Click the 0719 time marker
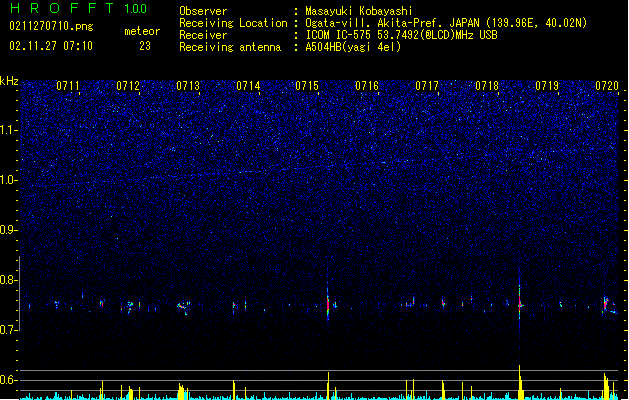The image size is (629, 400). pyautogui.click(x=547, y=86)
